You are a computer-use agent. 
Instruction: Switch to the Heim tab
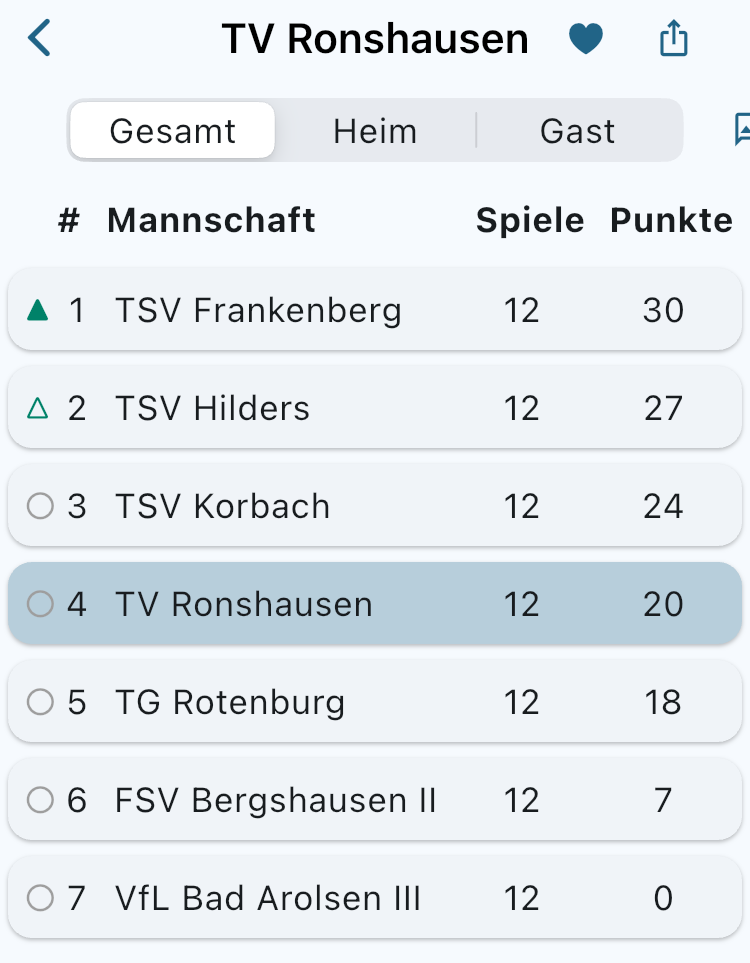pyautogui.click(x=375, y=131)
